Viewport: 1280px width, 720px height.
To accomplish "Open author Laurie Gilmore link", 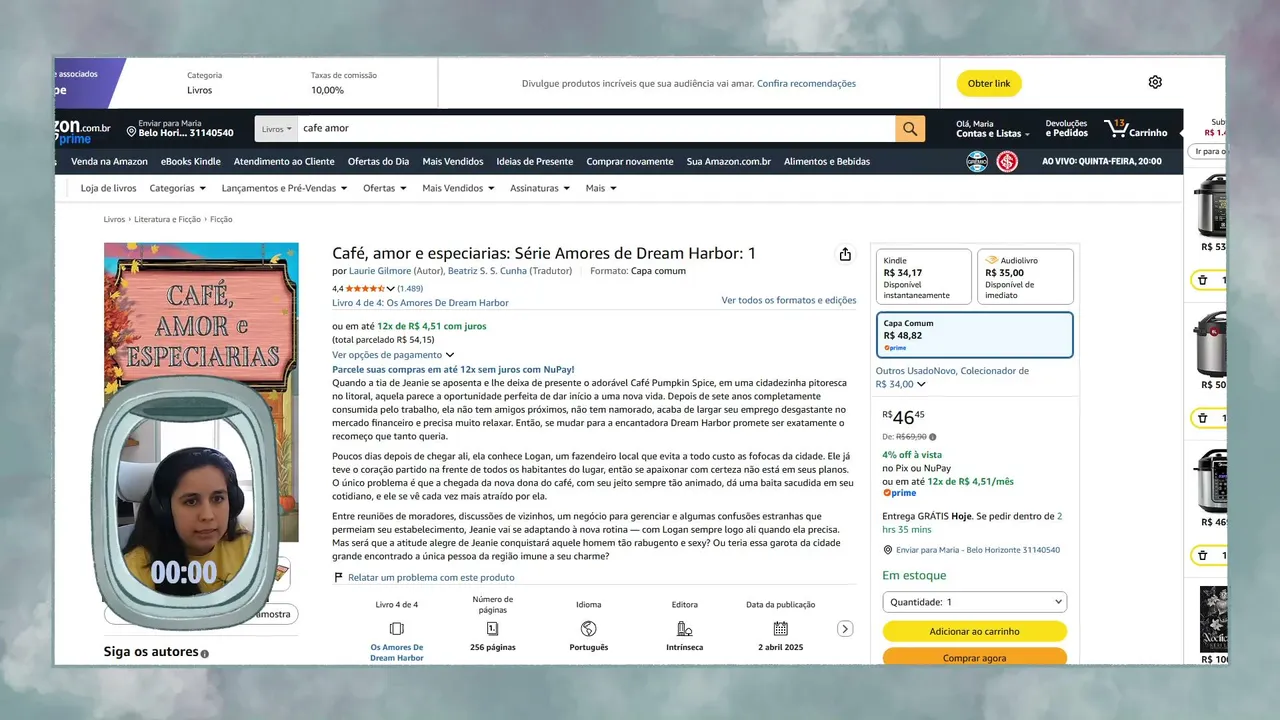I will pyautogui.click(x=380, y=271).
